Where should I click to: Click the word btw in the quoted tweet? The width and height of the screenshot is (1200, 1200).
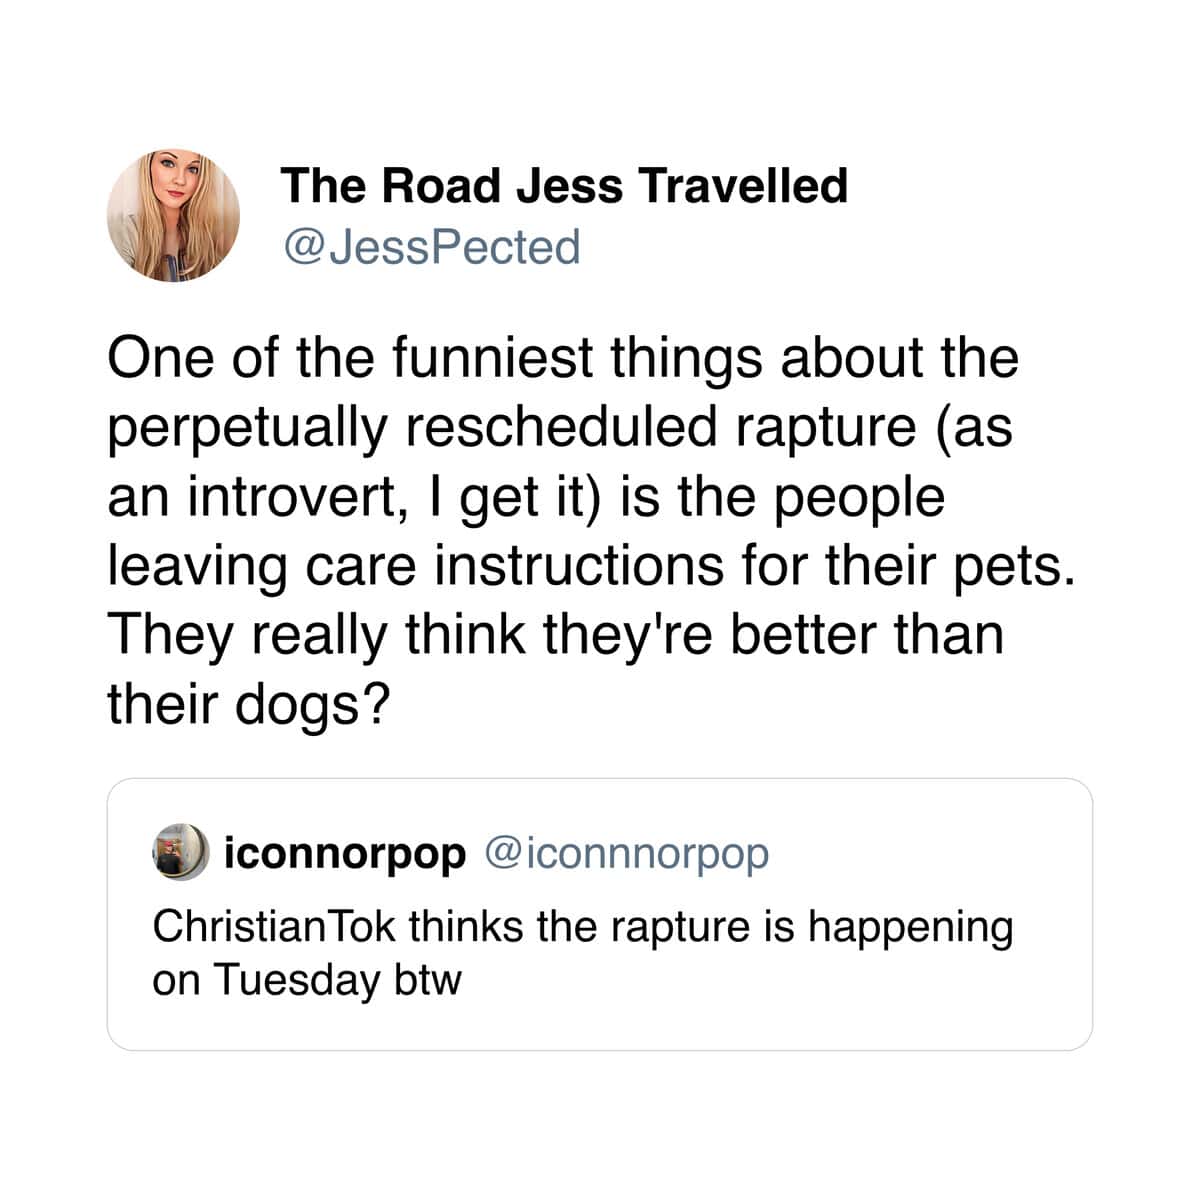pos(428,979)
